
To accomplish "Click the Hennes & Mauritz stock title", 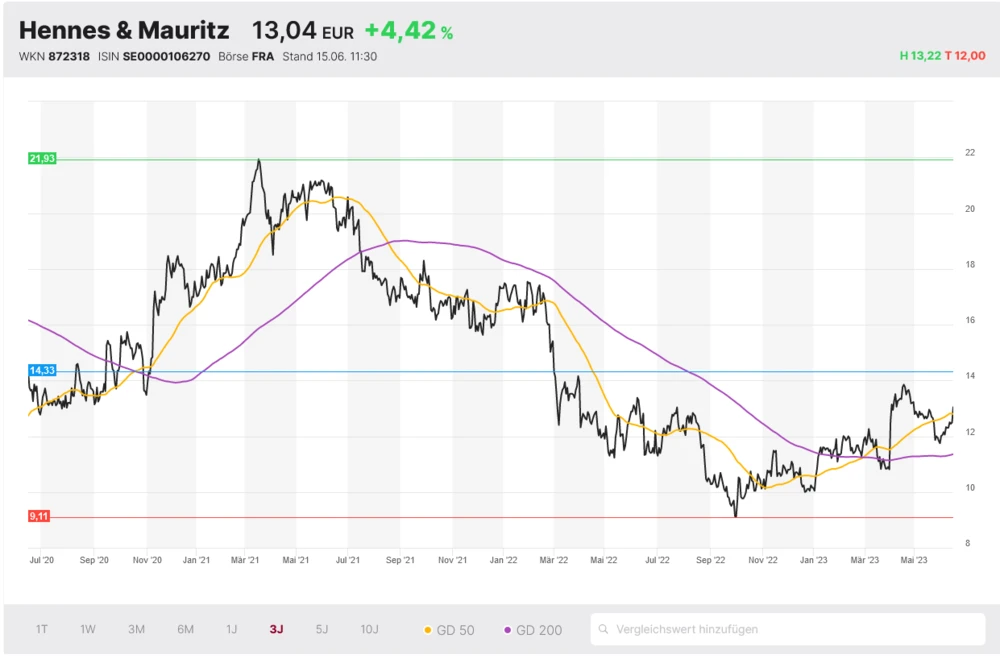I will [x=124, y=31].
